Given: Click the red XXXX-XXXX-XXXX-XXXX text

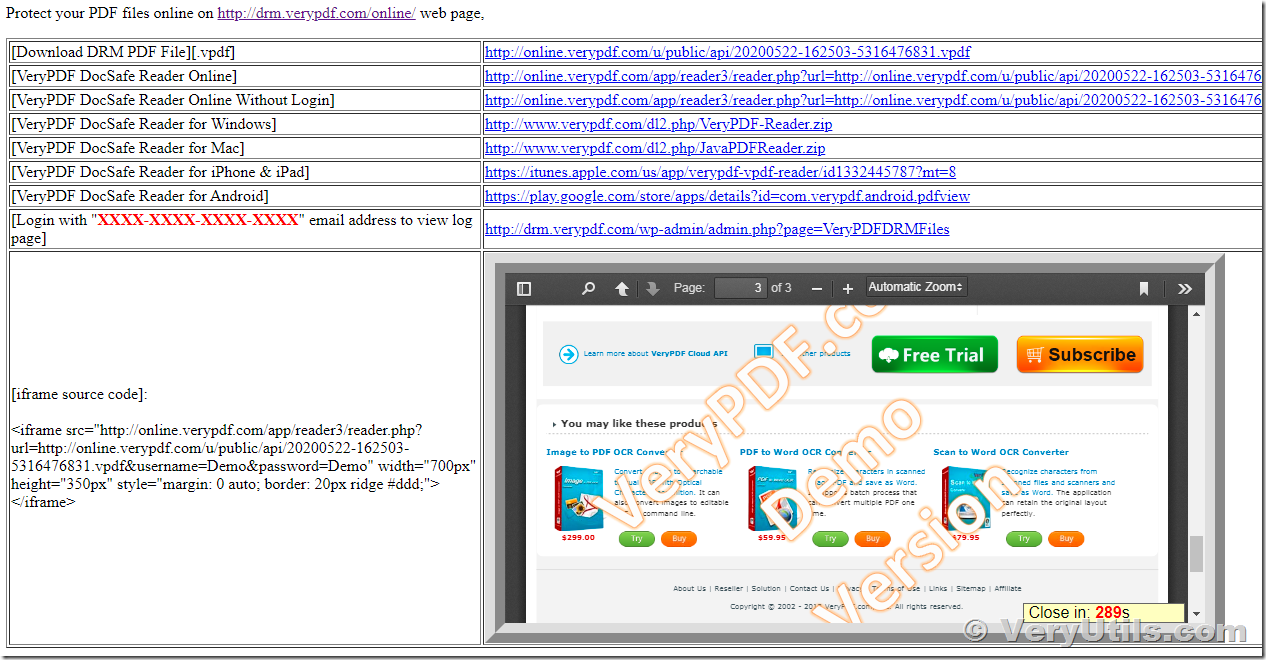Looking at the screenshot, I should point(198,220).
